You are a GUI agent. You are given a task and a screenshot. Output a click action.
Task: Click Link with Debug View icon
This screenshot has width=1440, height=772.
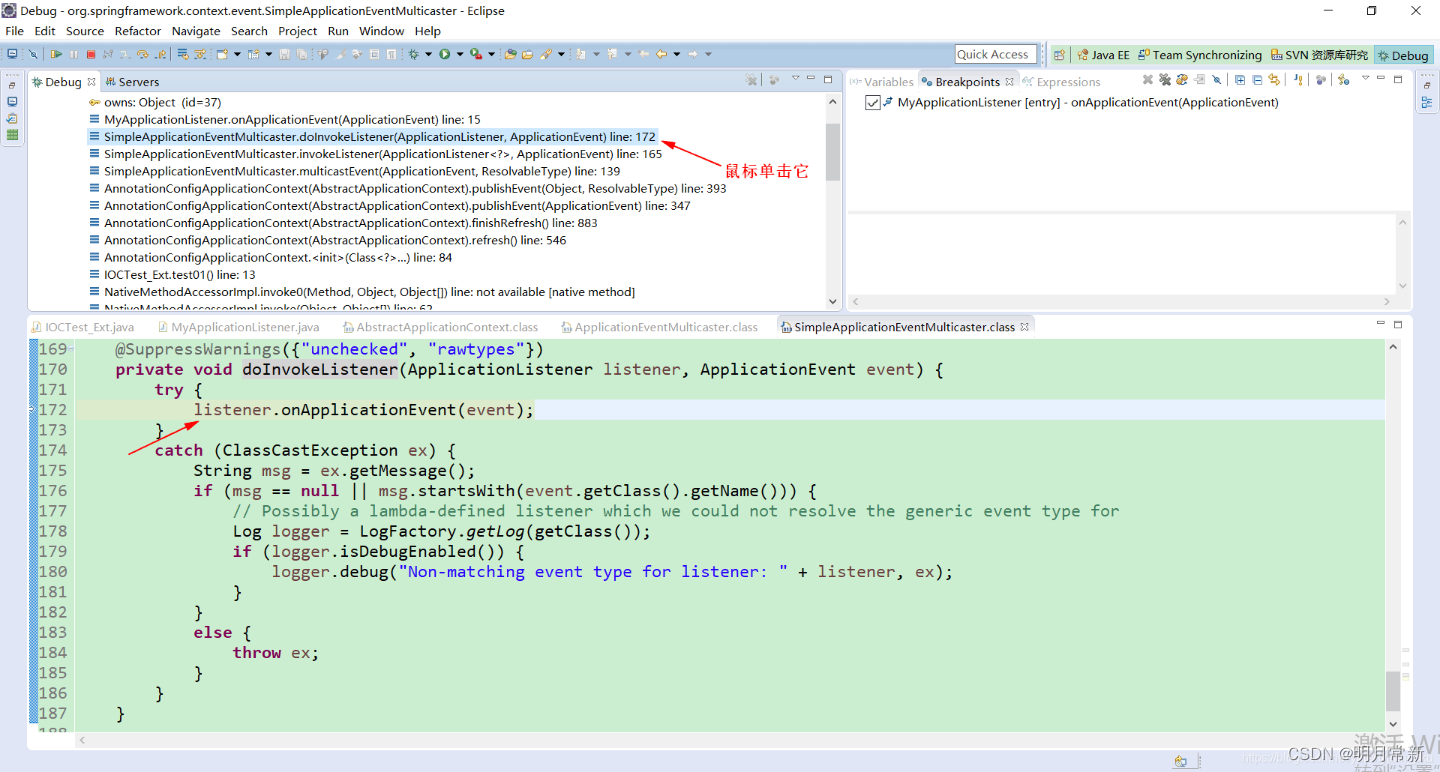(1274, 80)
